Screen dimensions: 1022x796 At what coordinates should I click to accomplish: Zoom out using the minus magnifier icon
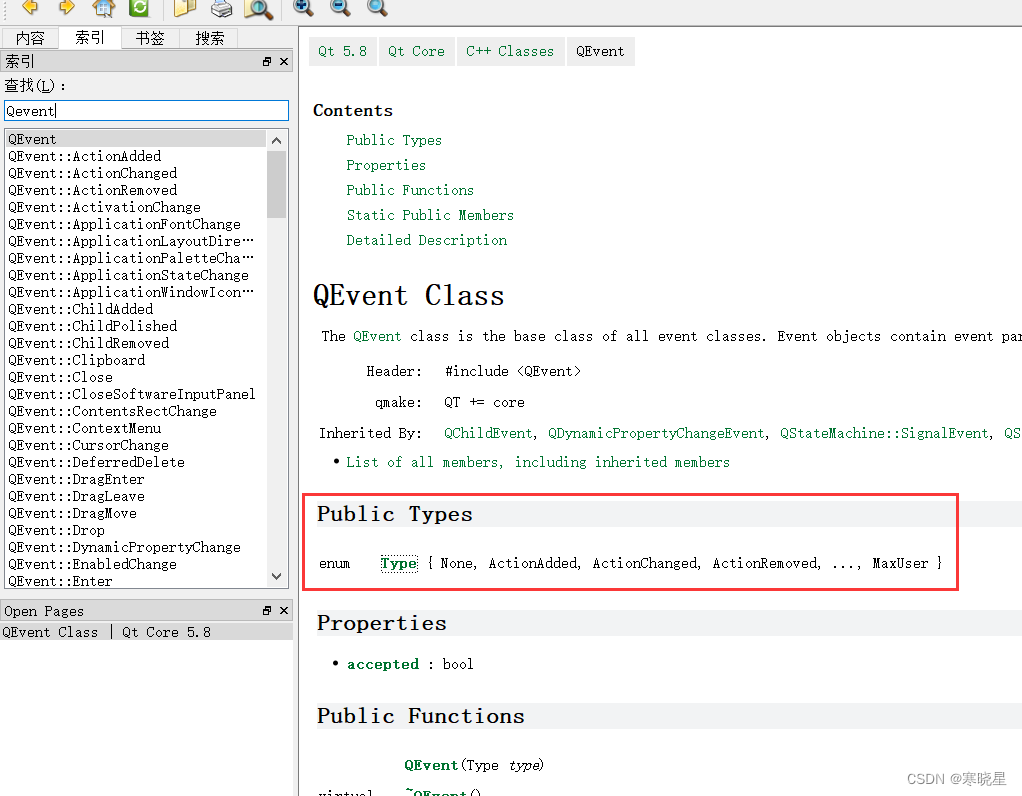pyautogui.click(x=340, y=7)
